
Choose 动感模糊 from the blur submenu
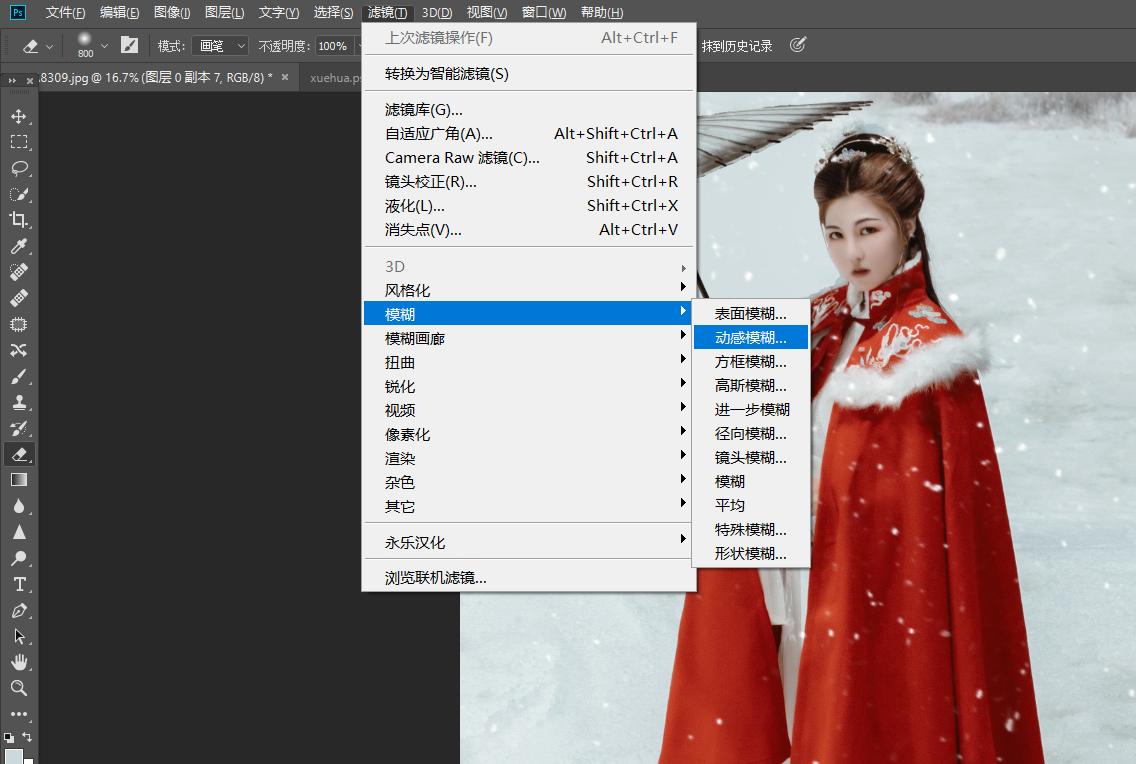click(x=750, y=338)
